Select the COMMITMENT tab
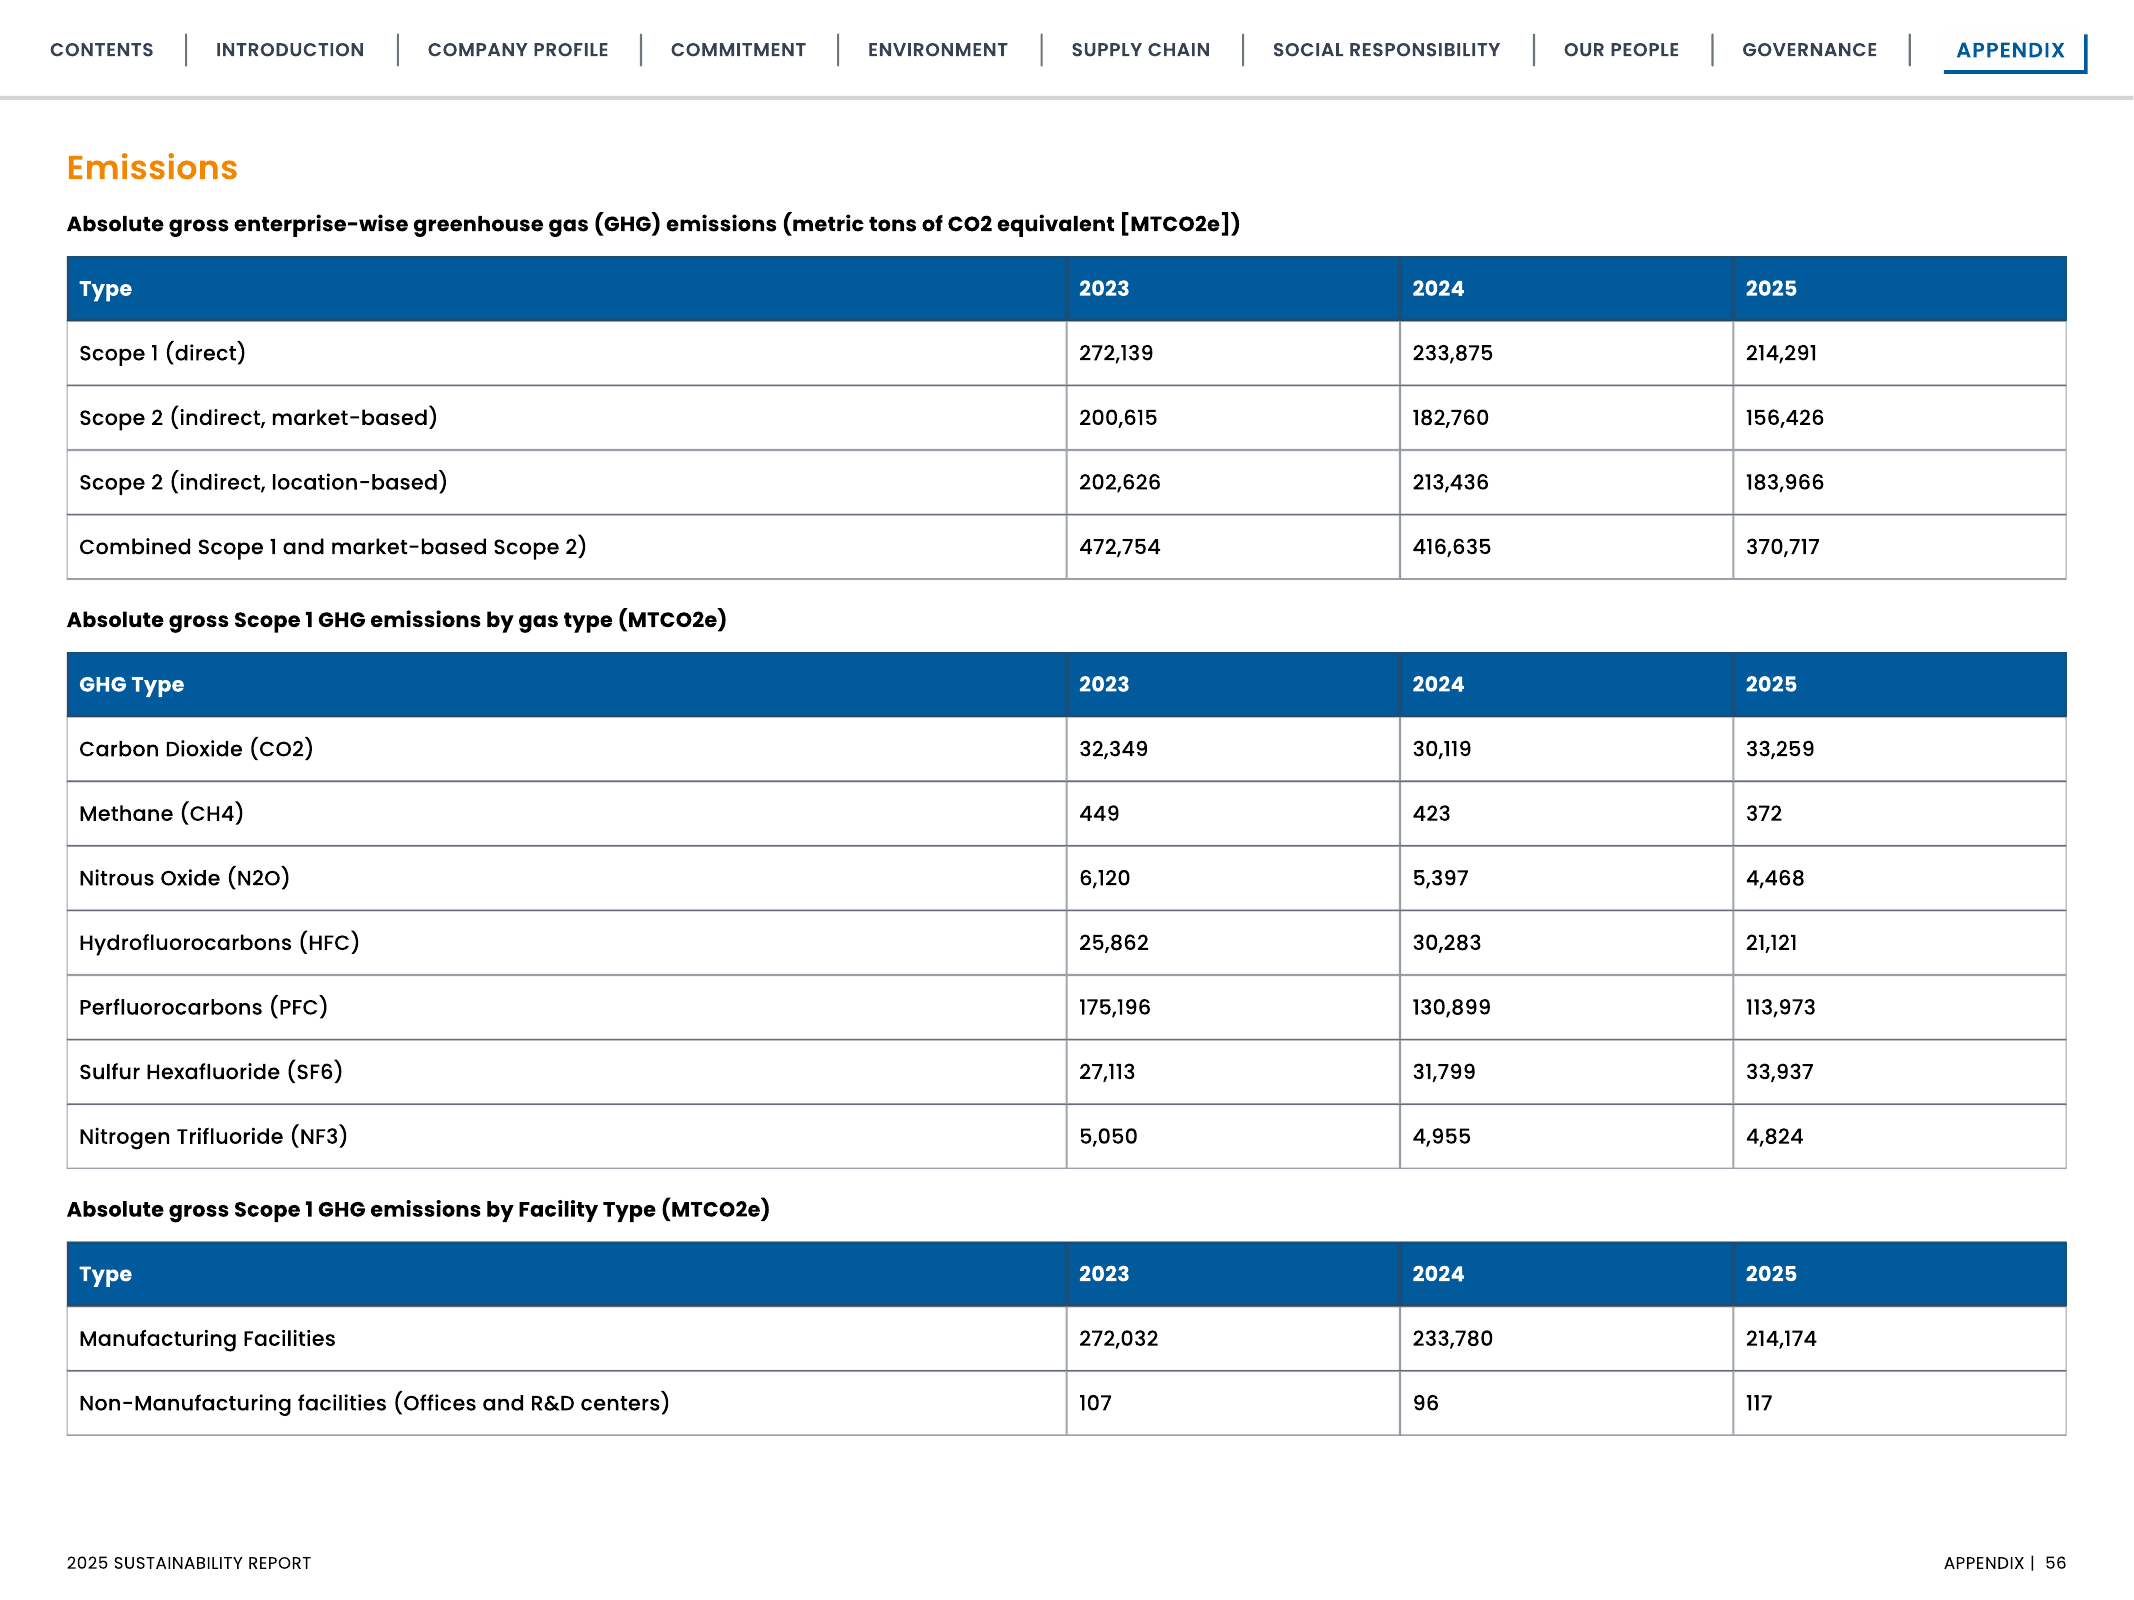2134x1600 pixels. pos(738,50)
